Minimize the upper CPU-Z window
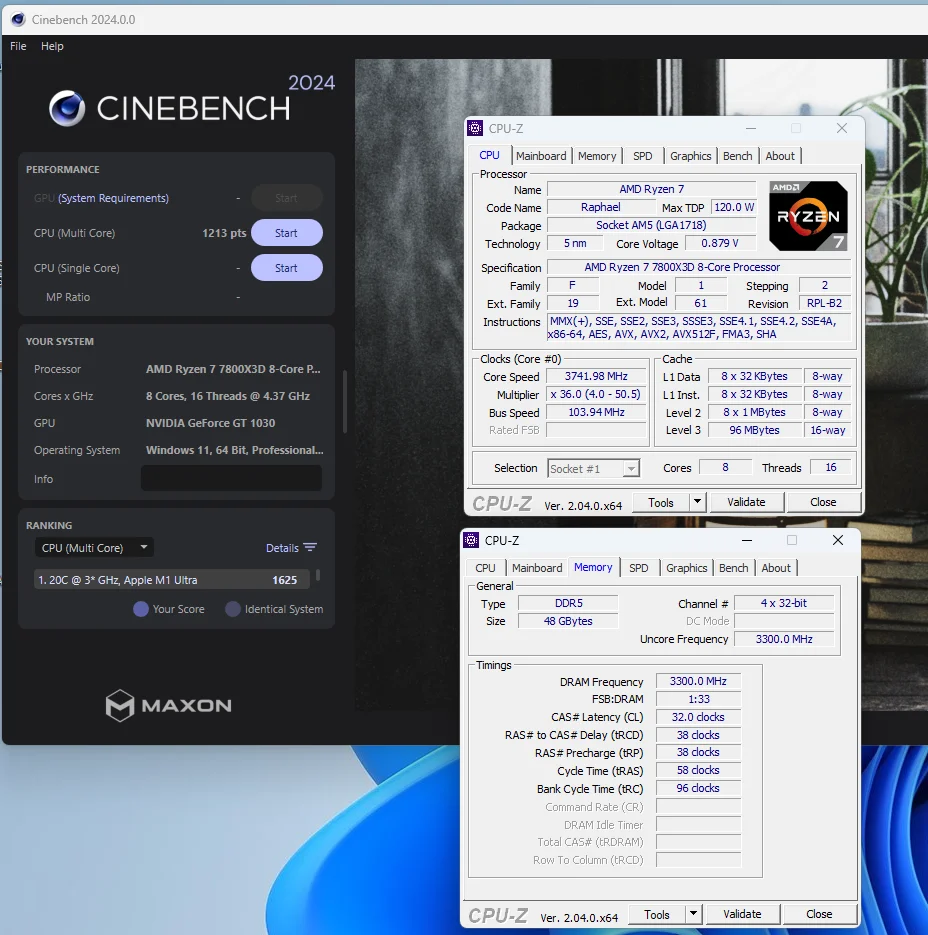This screenshot has width=928, height=935. [751, 128]
